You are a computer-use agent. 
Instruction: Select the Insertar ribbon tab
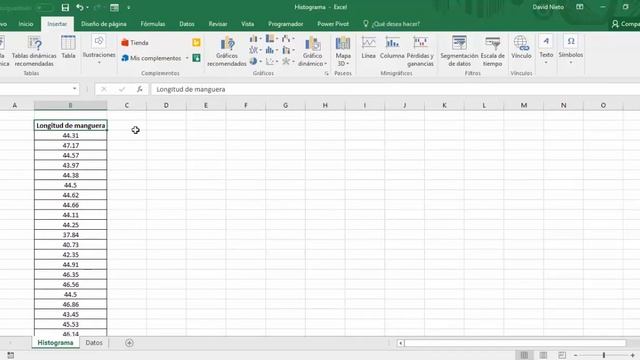[x=57, y=24]
